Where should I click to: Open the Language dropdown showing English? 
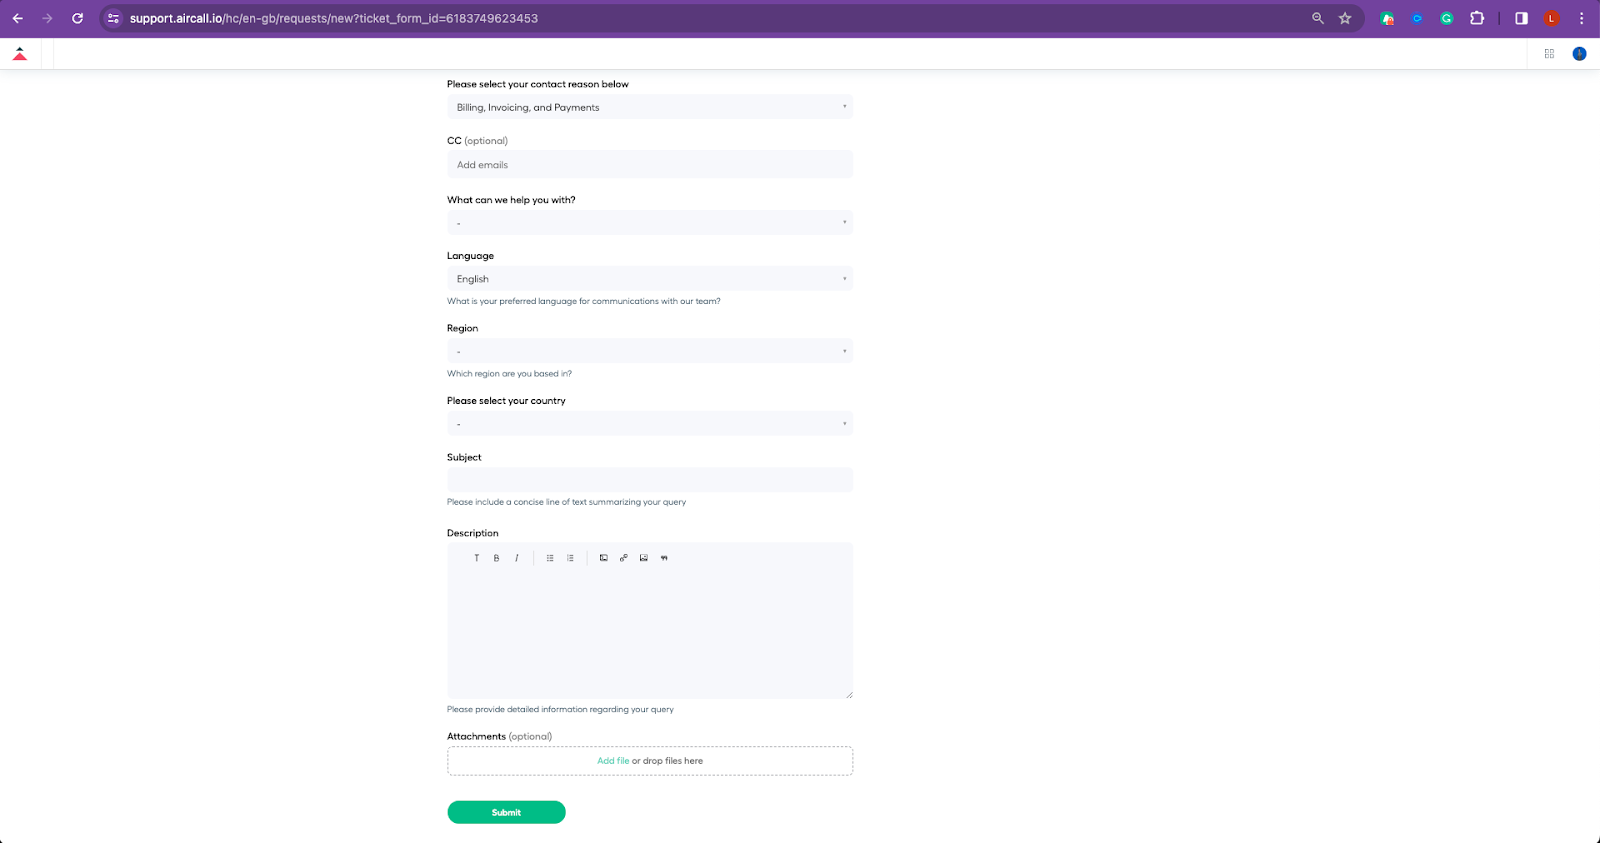(650, 279)
